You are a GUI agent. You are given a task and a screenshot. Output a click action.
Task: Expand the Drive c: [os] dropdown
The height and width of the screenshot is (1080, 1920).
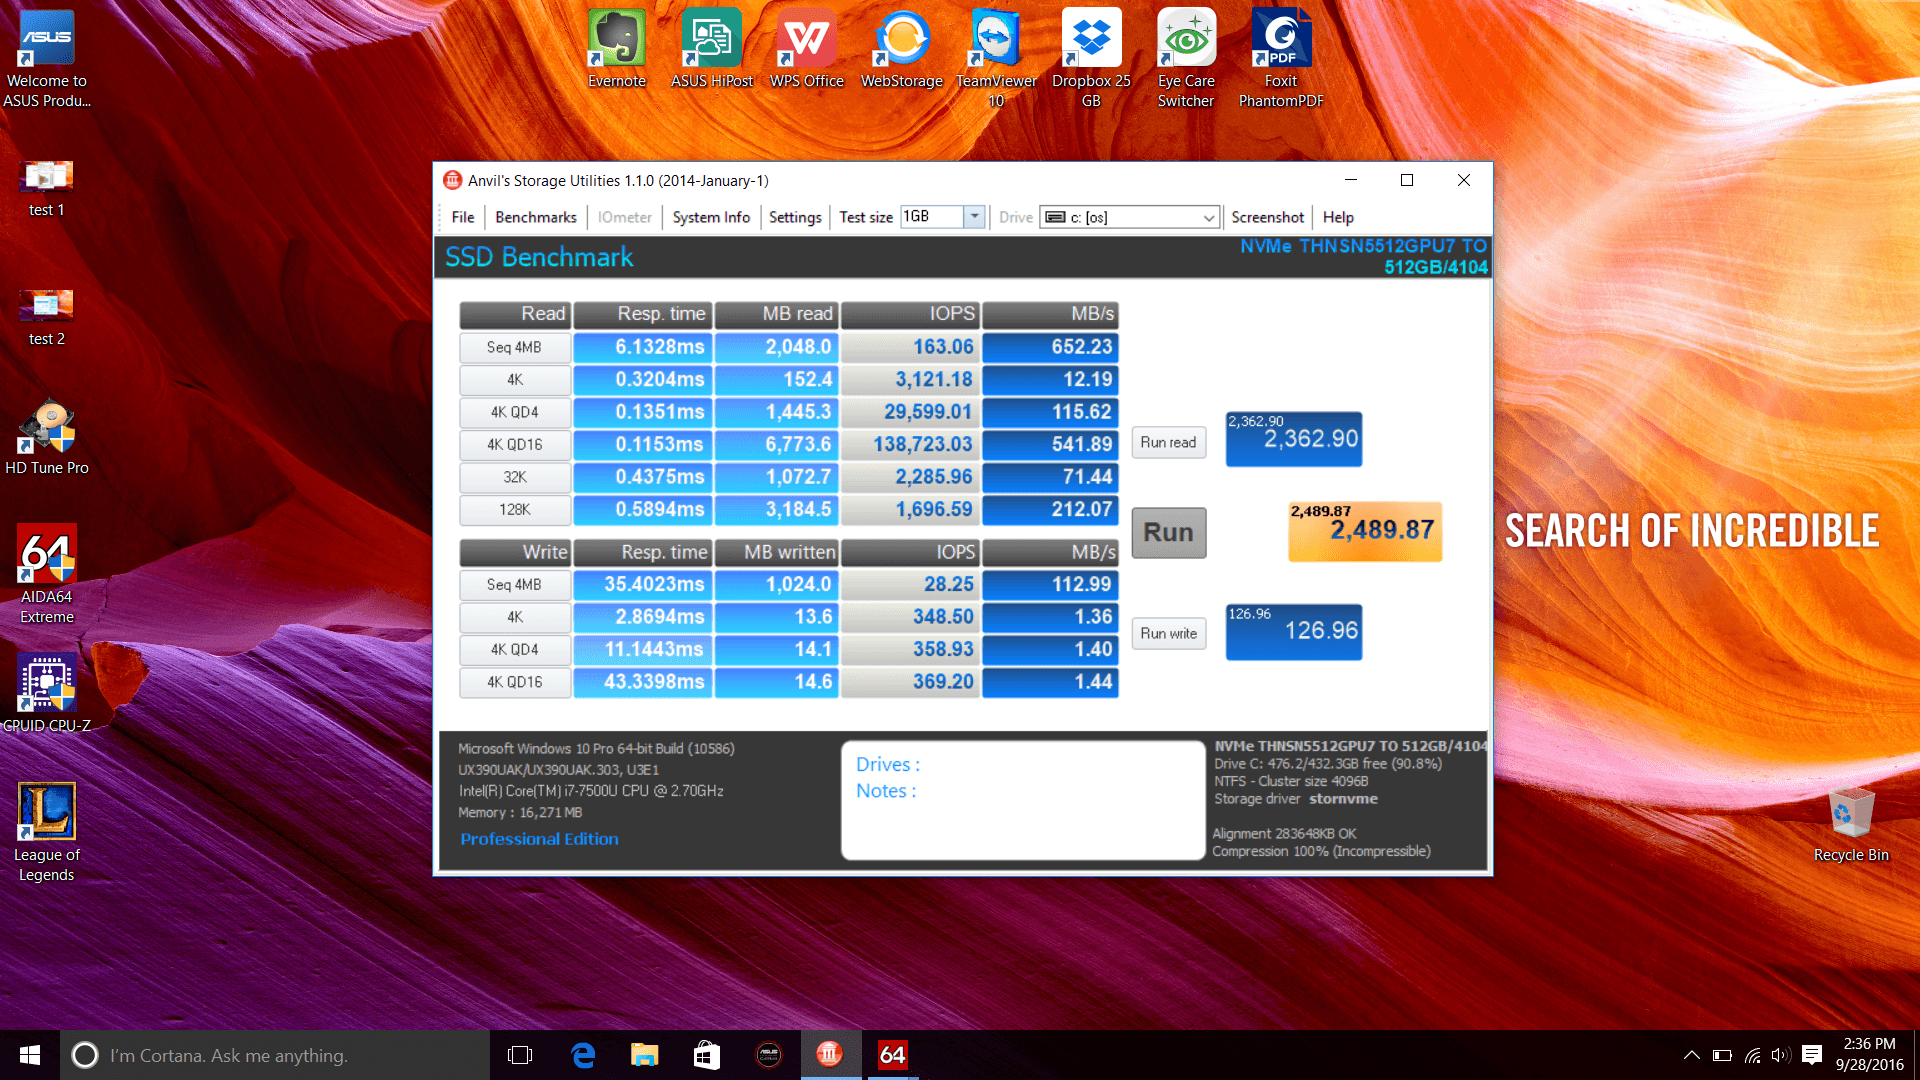coord(1208,217)
